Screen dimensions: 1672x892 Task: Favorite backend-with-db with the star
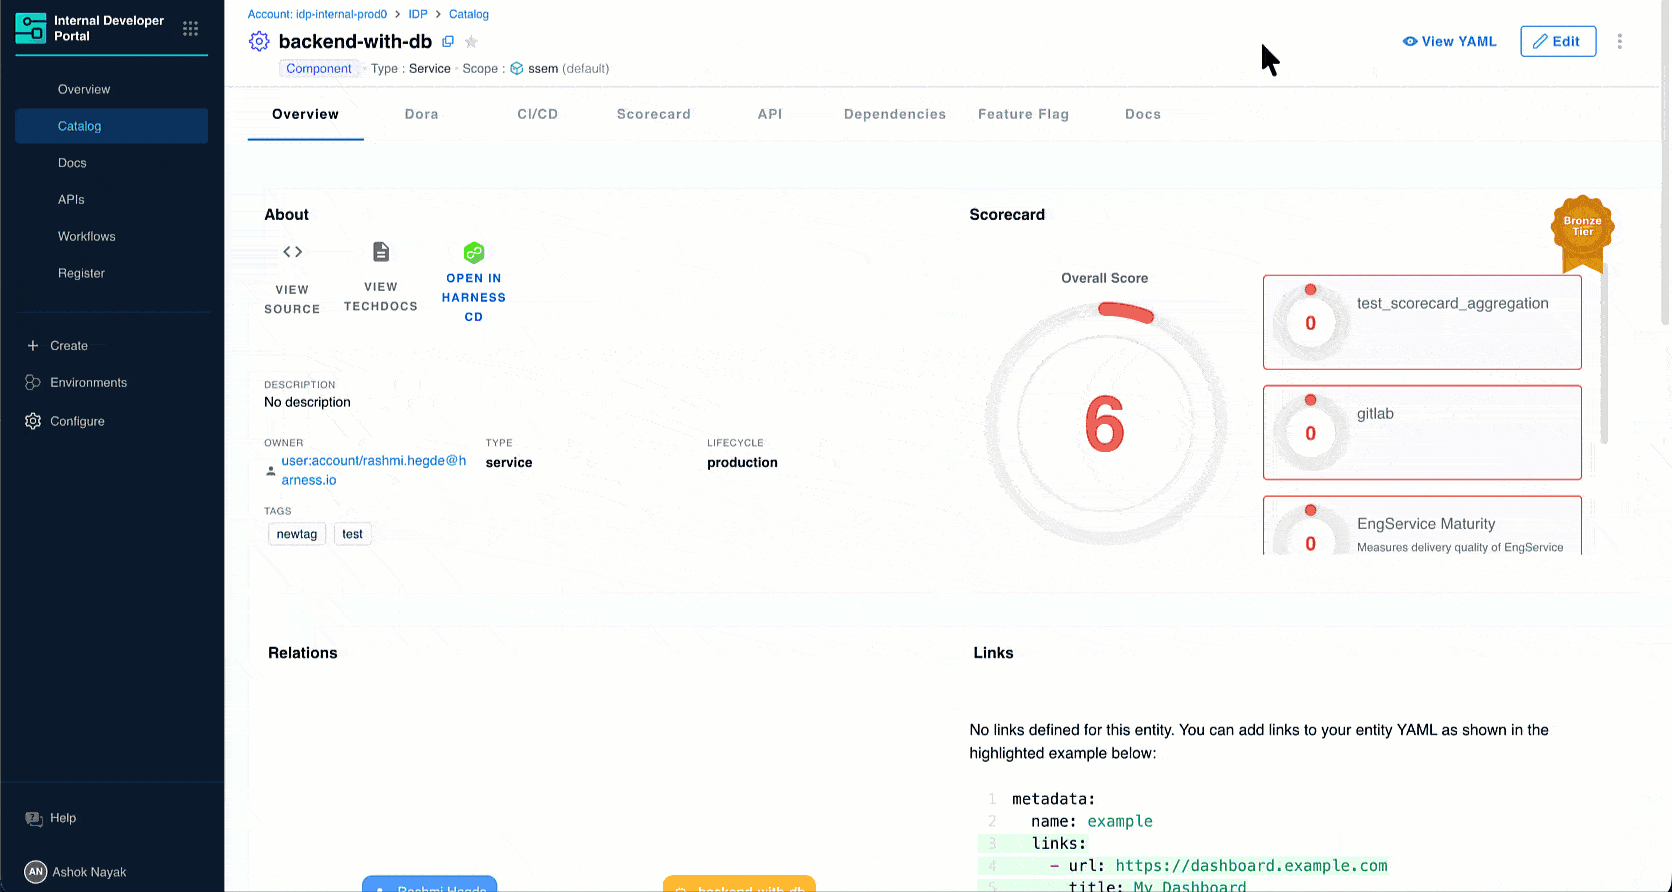(471, 42)
